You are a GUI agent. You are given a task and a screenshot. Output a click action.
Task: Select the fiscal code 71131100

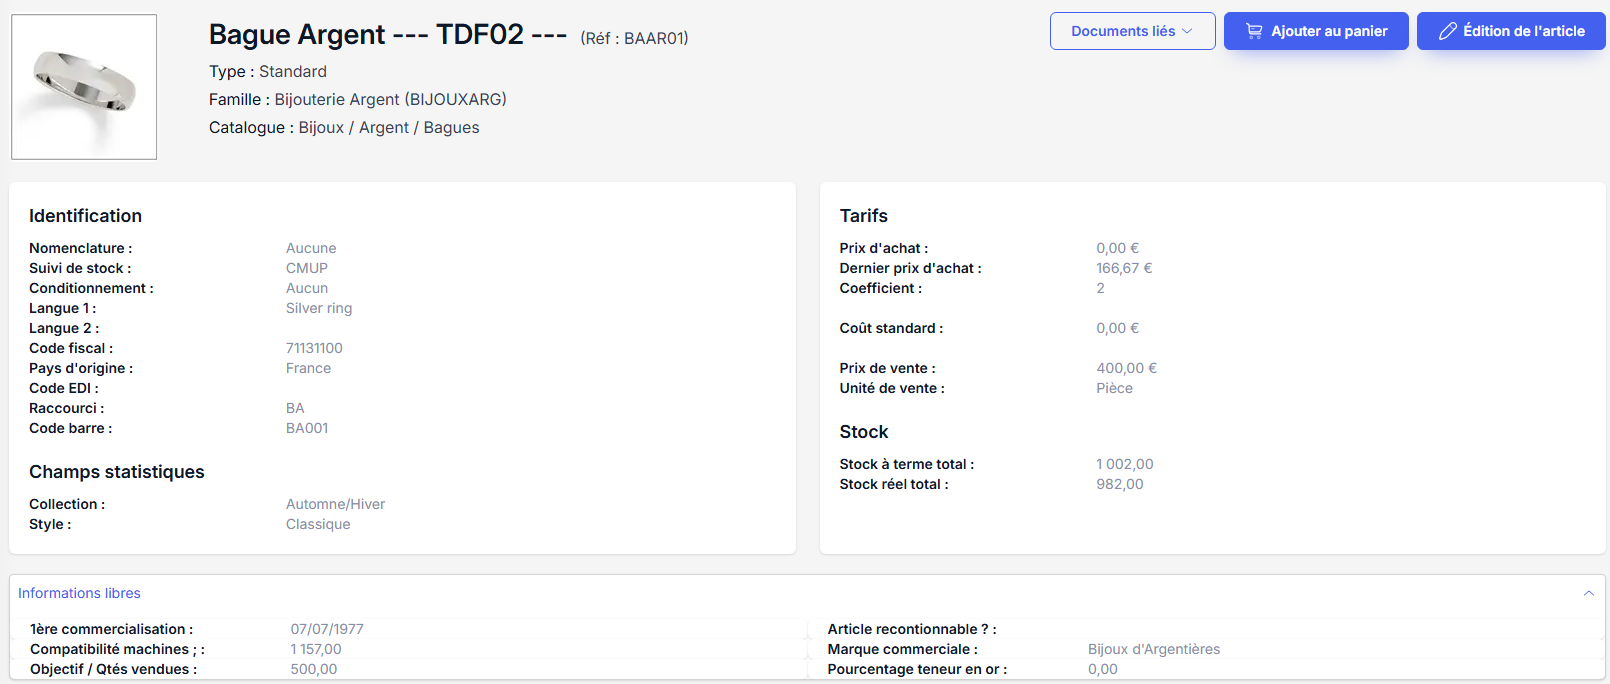pyautogui.click(x=314, y=348)
